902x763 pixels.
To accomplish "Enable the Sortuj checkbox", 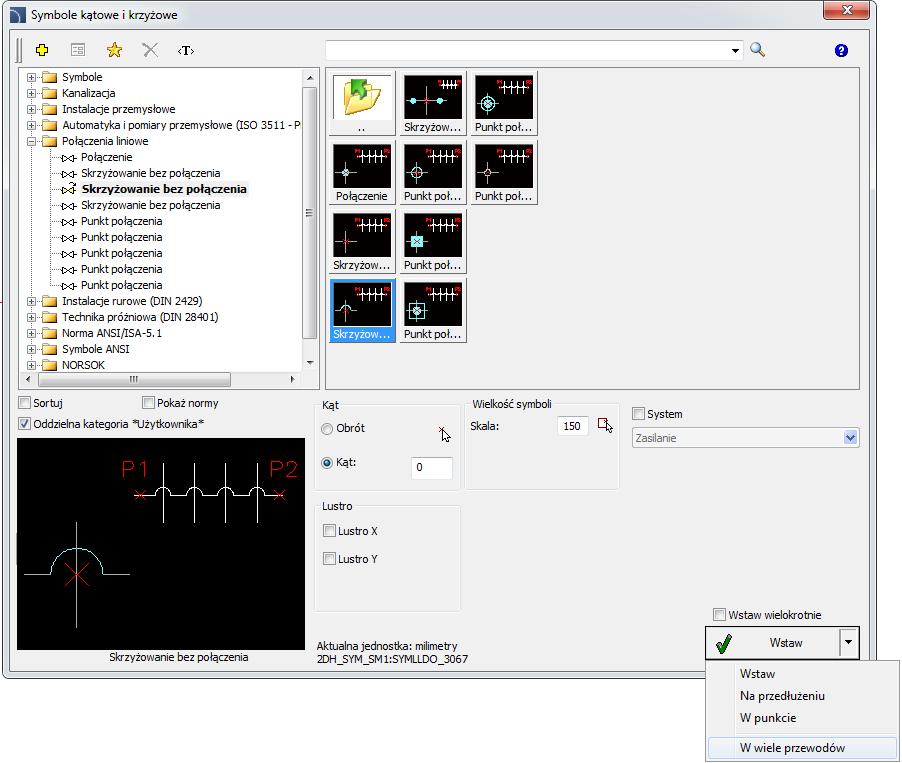I will [24, 402].
